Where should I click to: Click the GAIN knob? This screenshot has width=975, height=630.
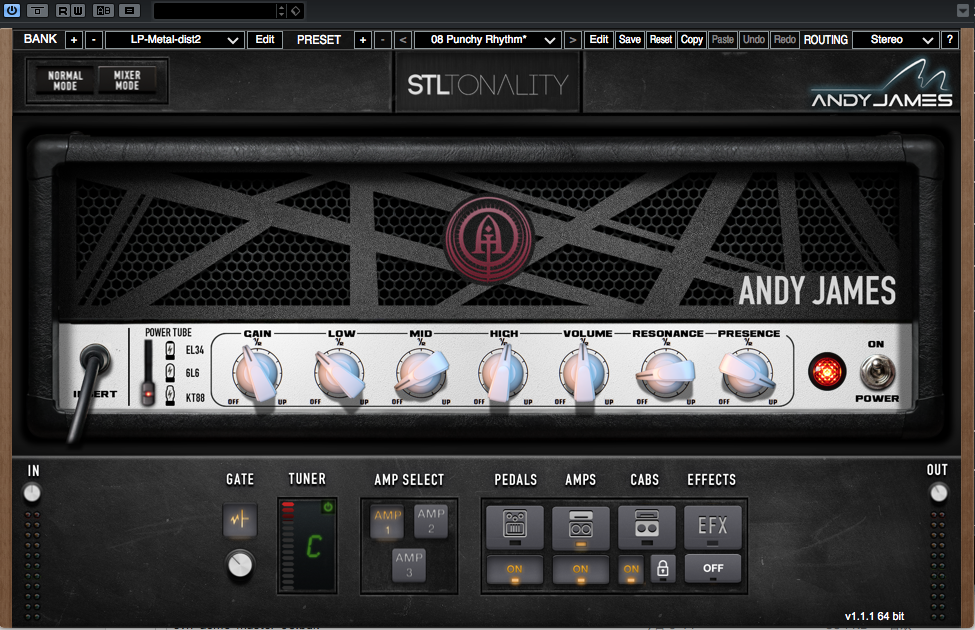tap(257, 374)
